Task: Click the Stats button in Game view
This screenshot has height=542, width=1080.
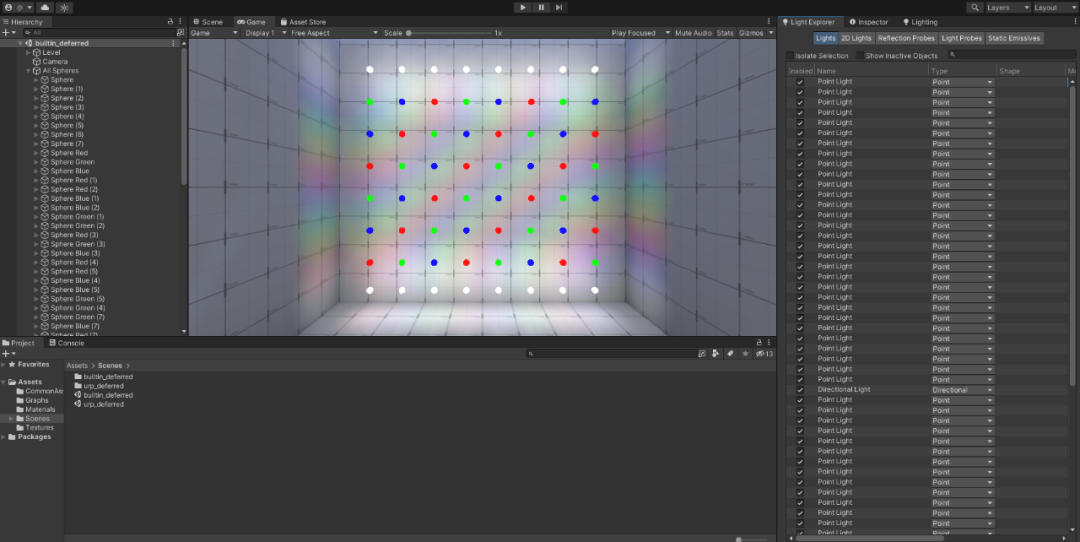Action: tap(725, 33)
